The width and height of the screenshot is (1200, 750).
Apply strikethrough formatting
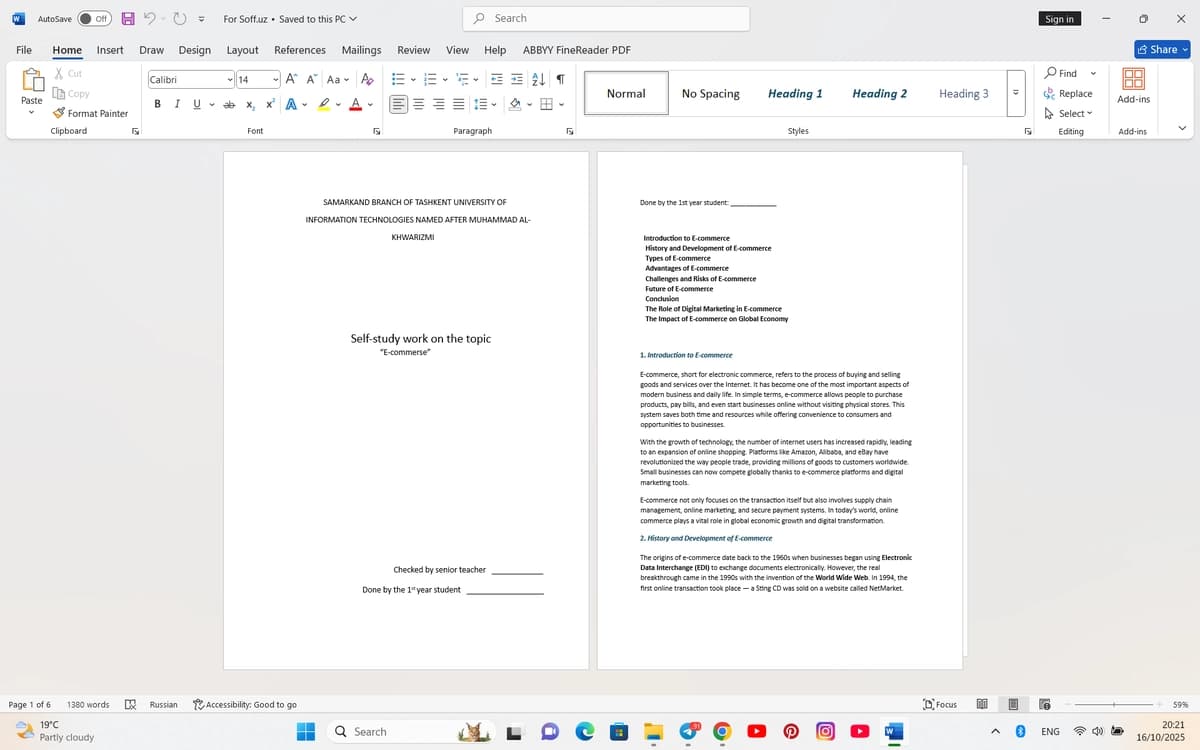tap(229, 104)
